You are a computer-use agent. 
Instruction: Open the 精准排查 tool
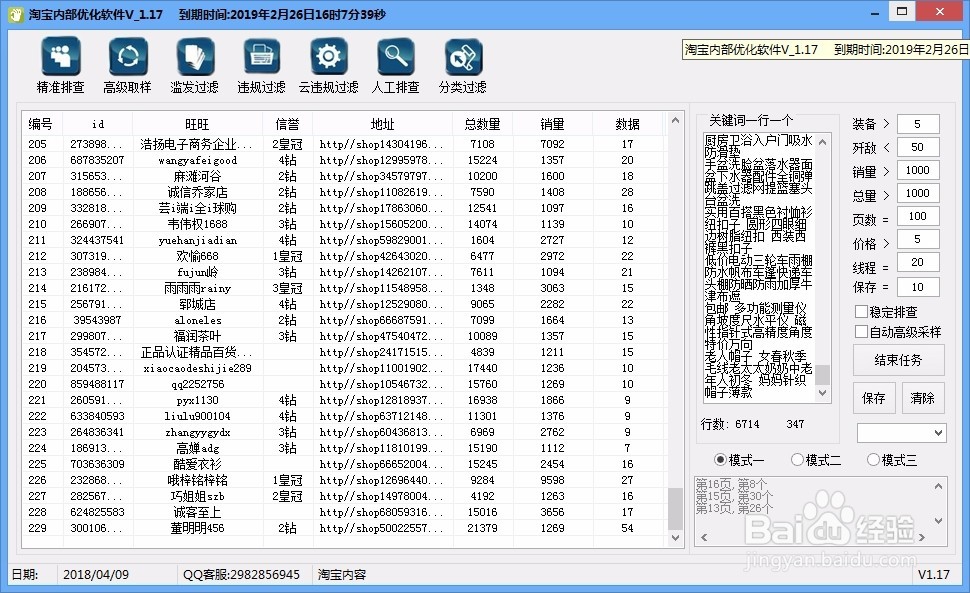click(61, 66)
